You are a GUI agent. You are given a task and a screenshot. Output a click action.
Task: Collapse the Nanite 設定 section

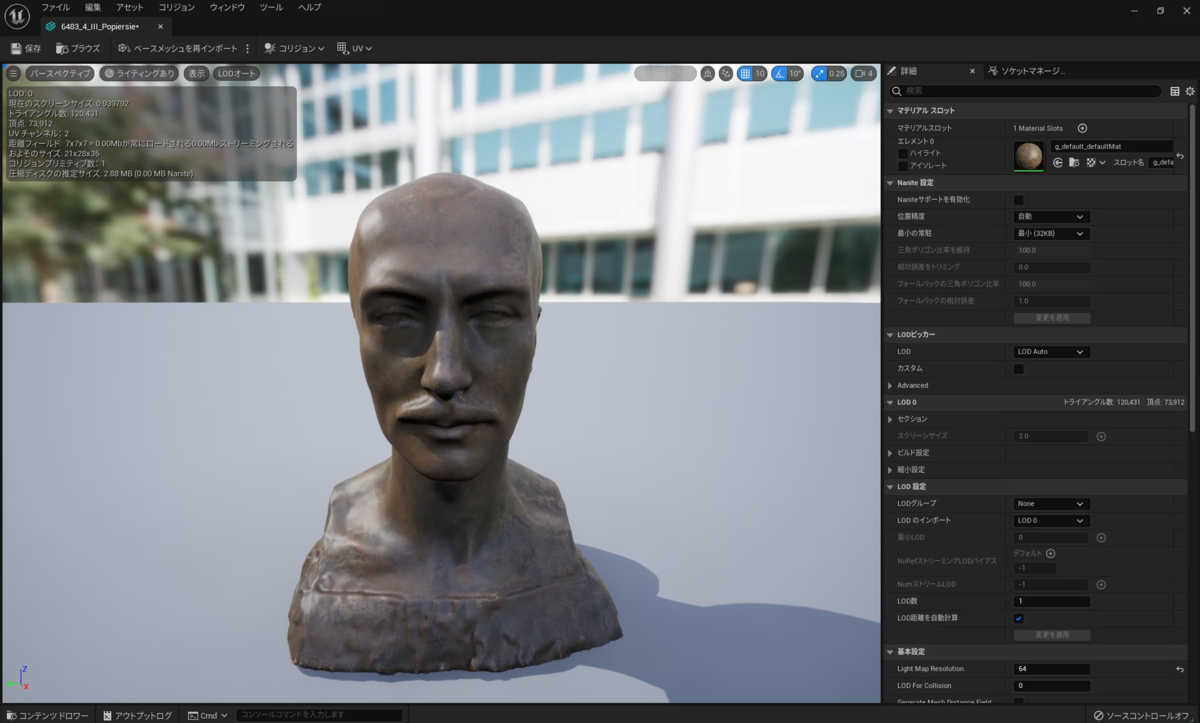pyautogui.click(x=890, y=183)
